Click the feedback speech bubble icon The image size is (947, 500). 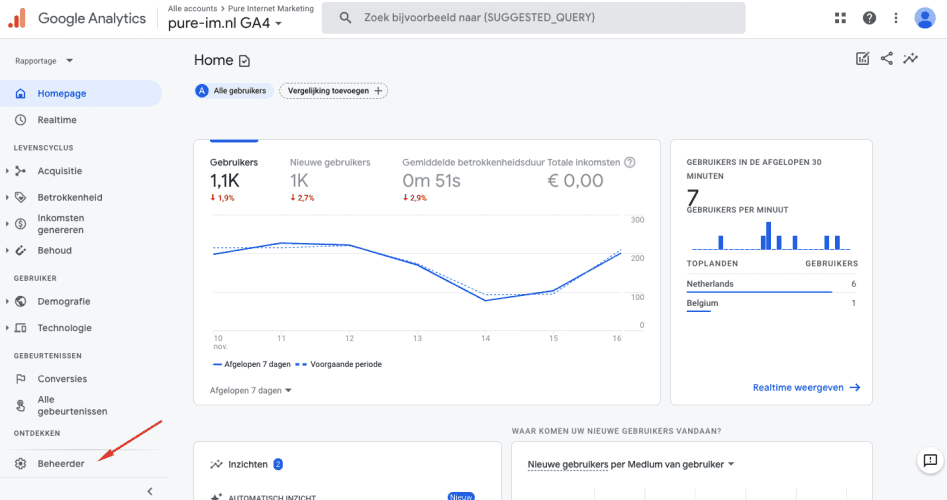[931, 461]
